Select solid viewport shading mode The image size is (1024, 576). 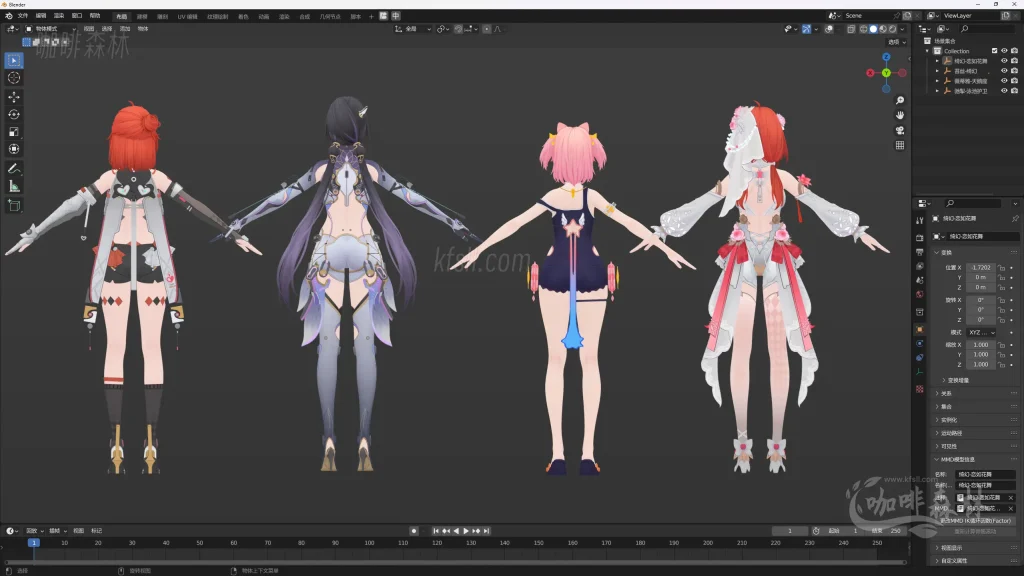click(x=873, y=29)
